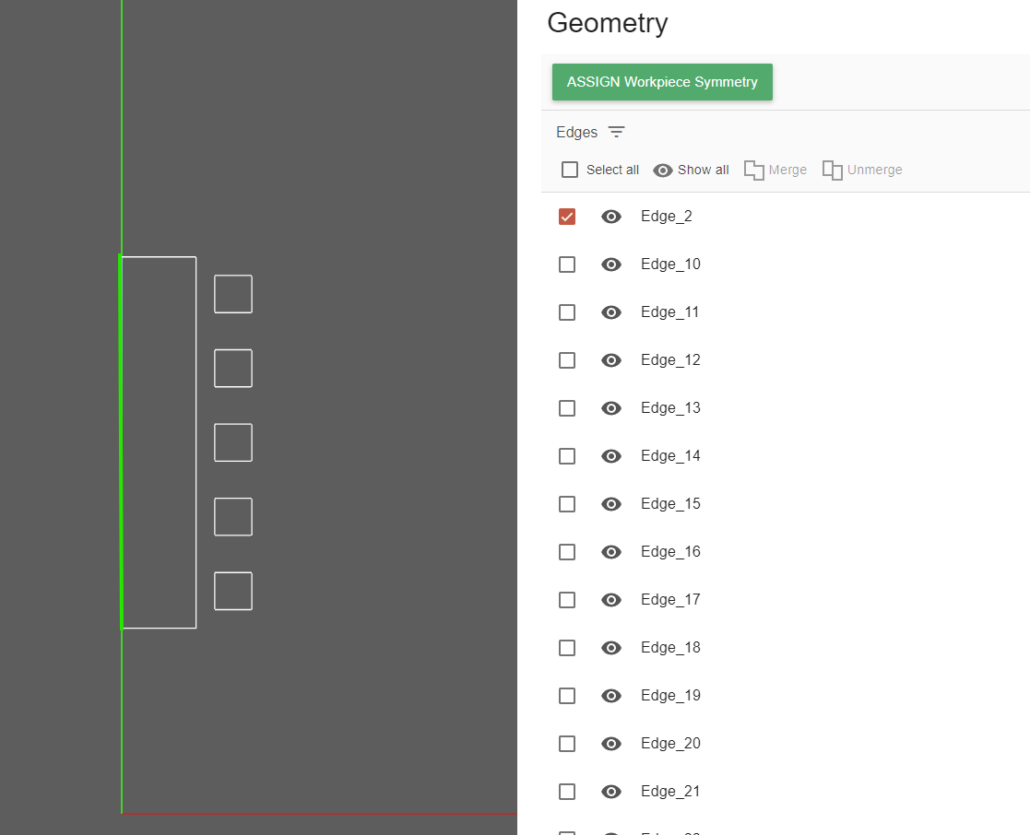Click the Unmerge edges icon
The width and height of the screenshot is (1030, 835).
pyautogui.click(x=832, y=170)
